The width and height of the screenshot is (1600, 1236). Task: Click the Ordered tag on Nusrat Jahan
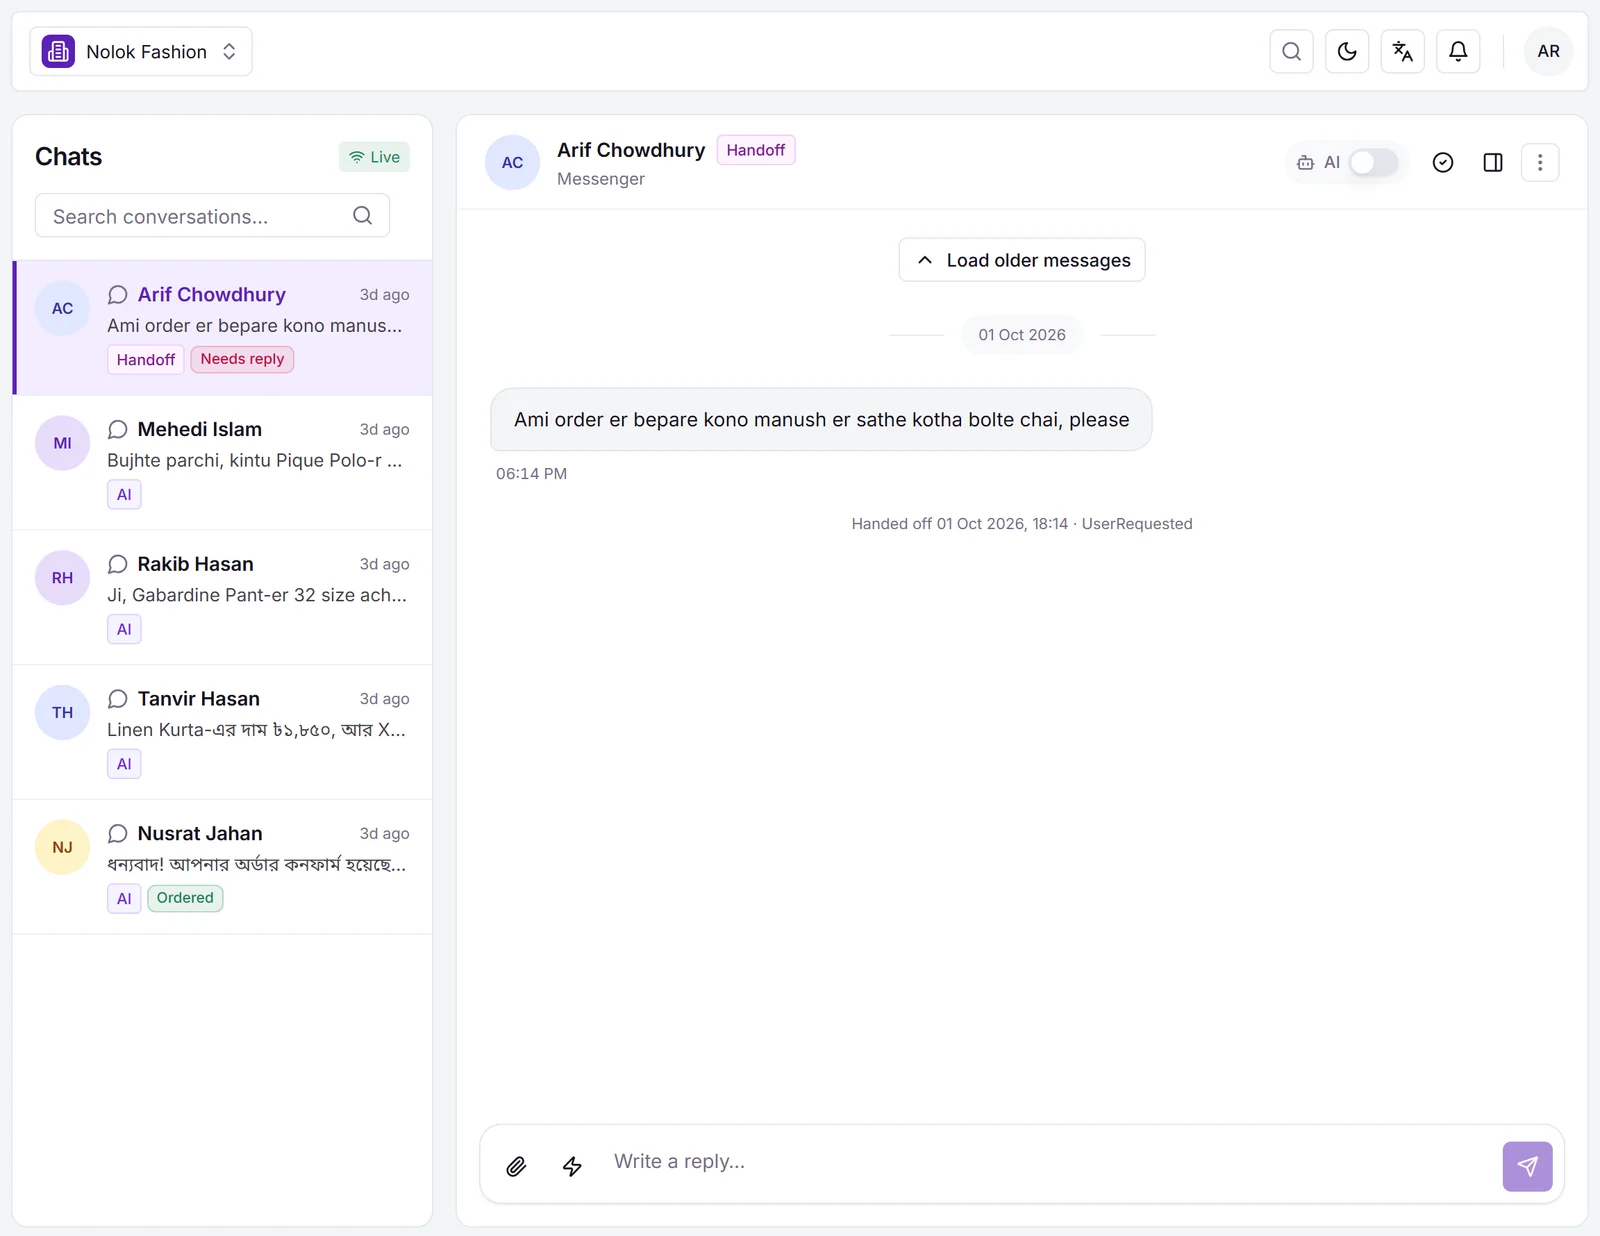coord(185,898)
